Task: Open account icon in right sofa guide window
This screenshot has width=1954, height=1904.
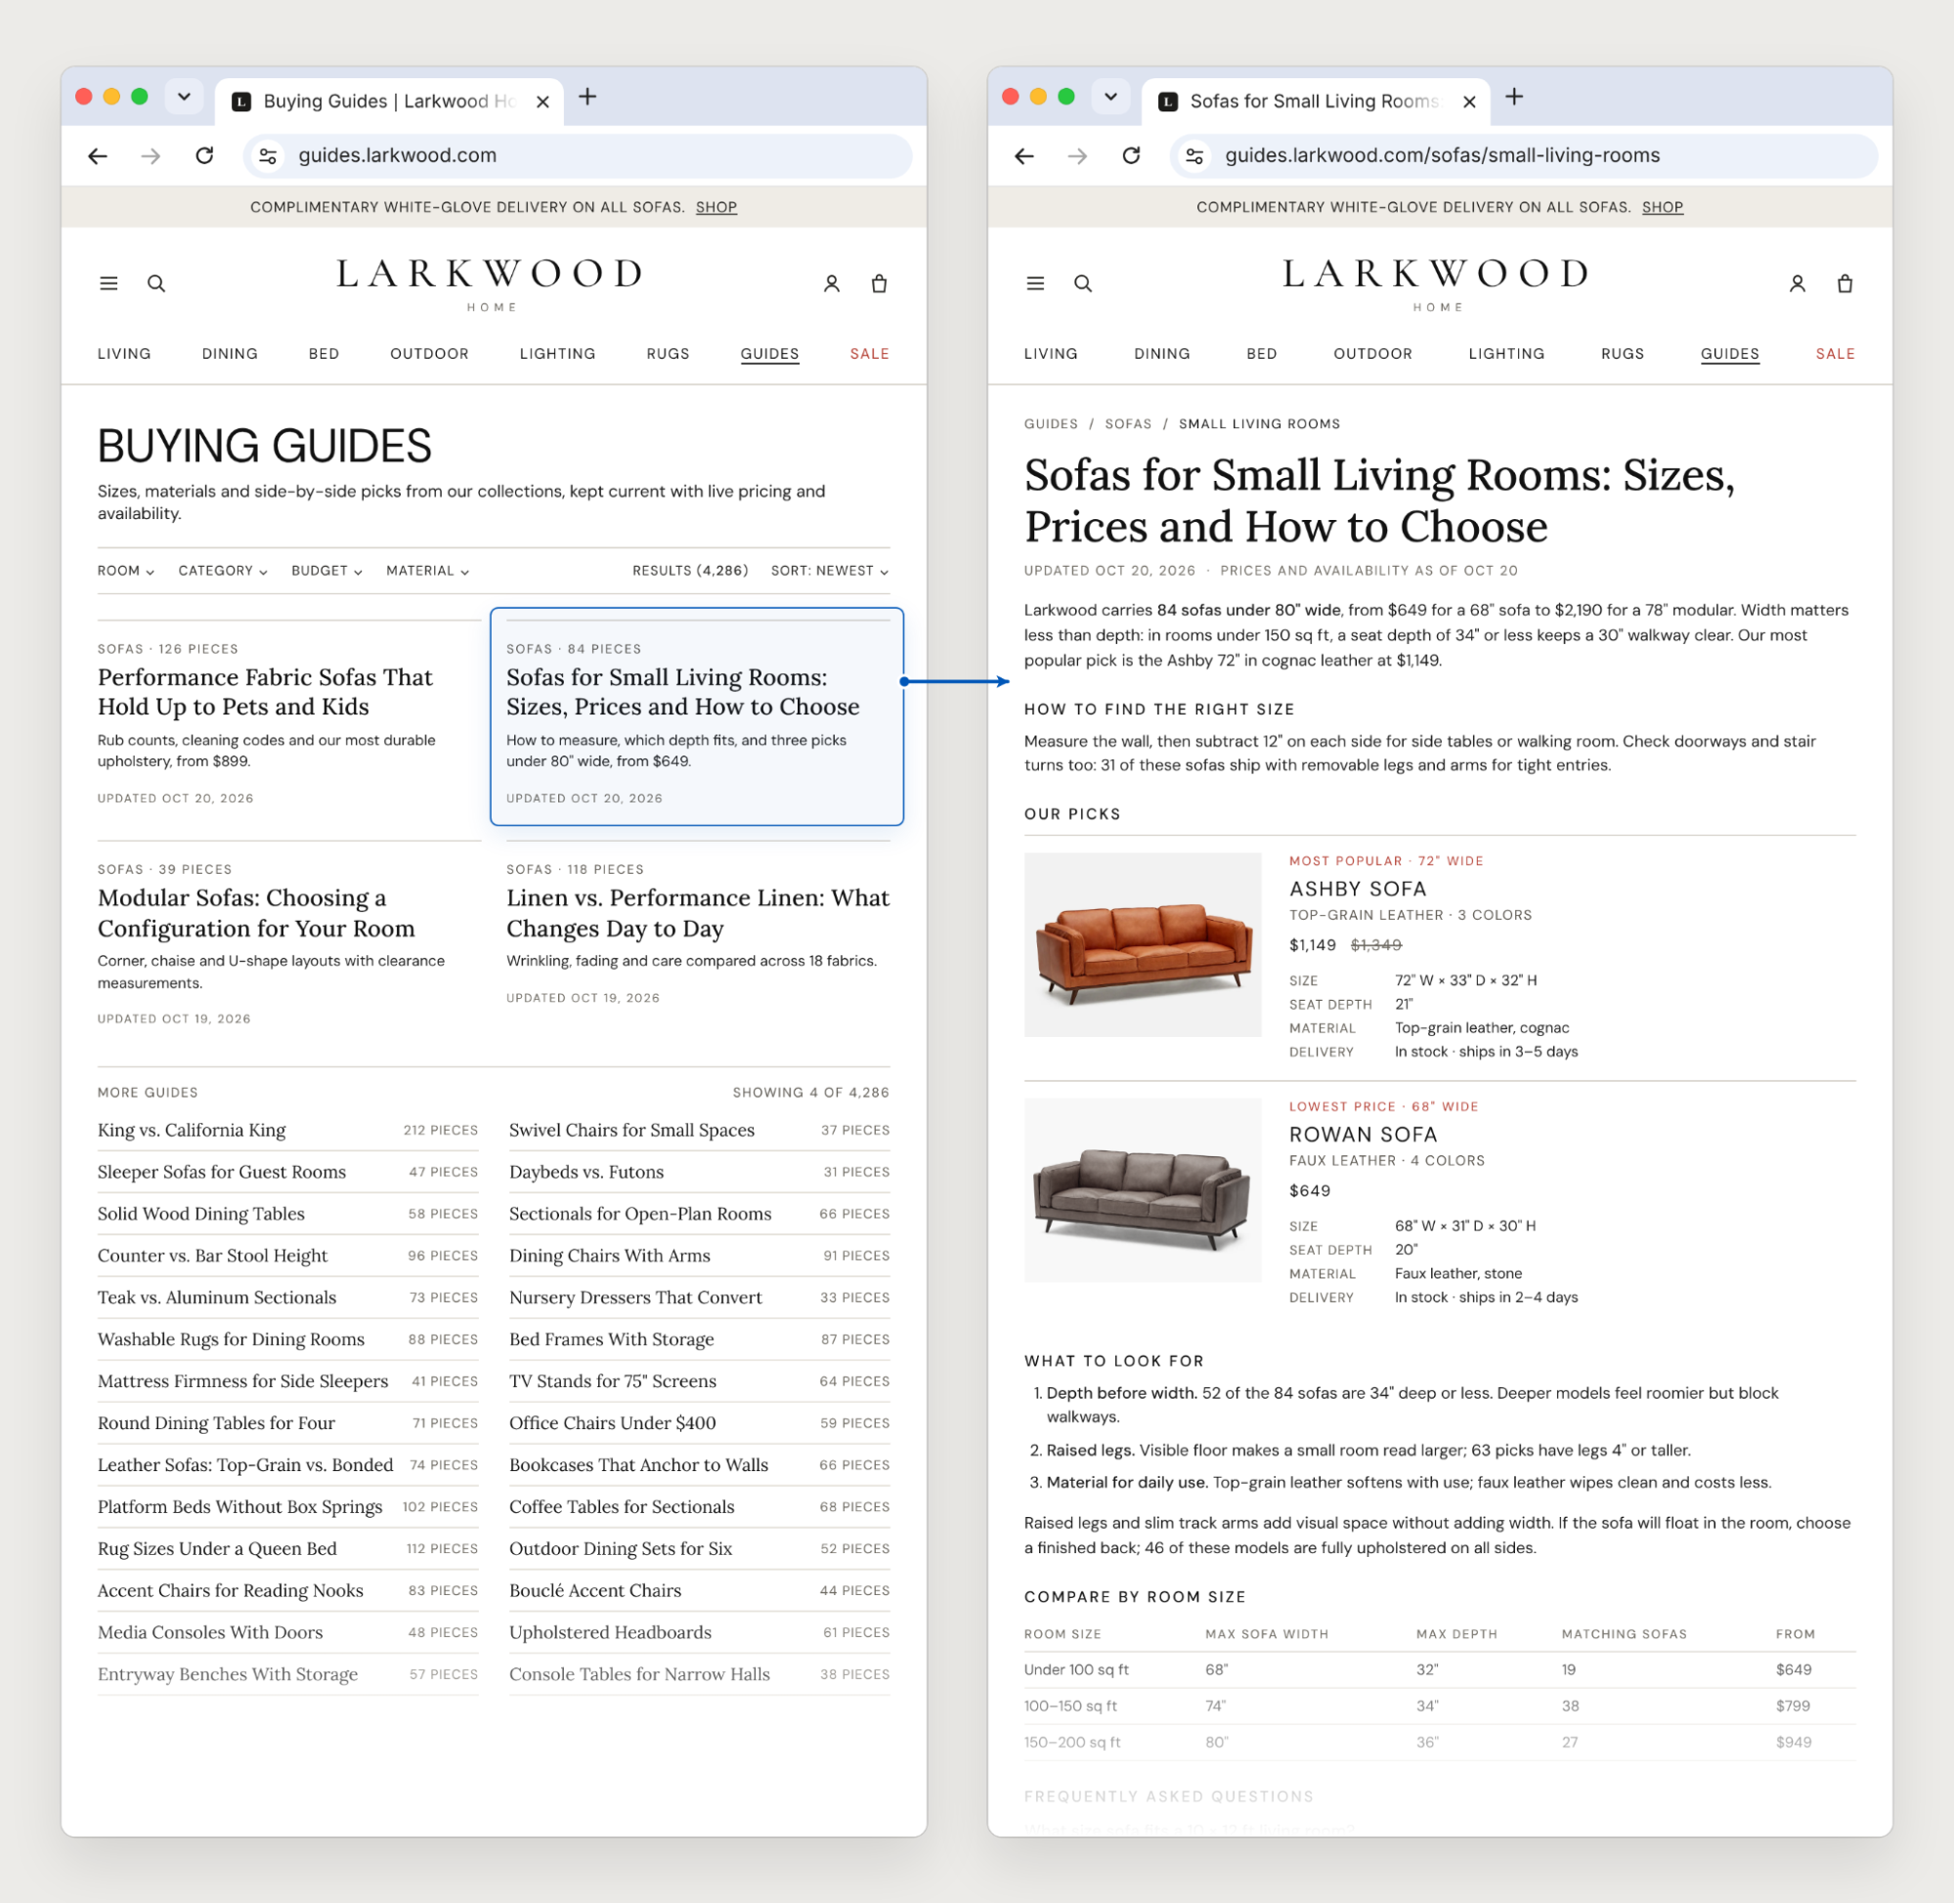Action: (1798, 284)
